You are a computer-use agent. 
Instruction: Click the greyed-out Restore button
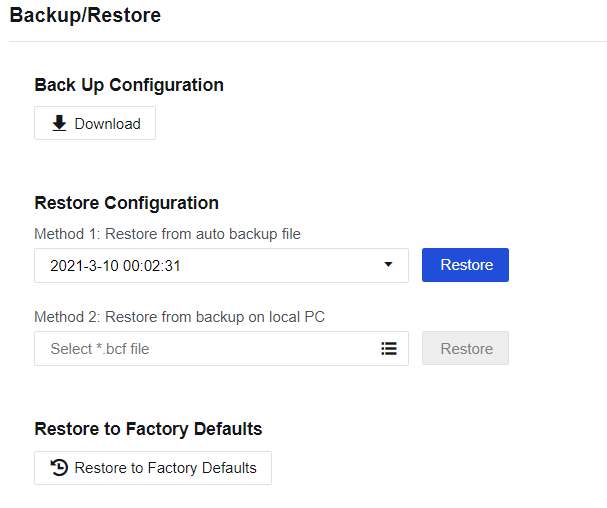pyautogui.click(x=466, y=349)
